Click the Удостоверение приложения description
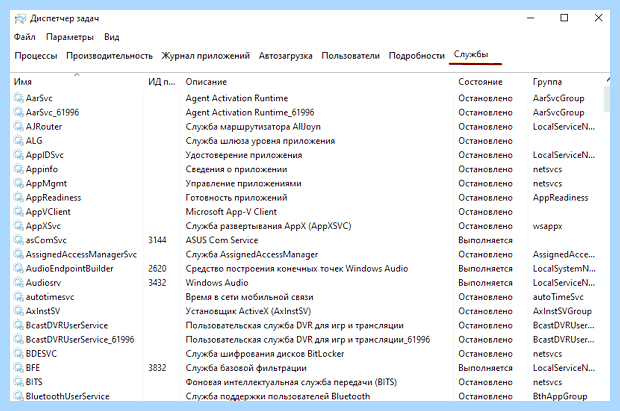This screenshot has width=620, height=411. pyautogui.click(x=244, y=155)
